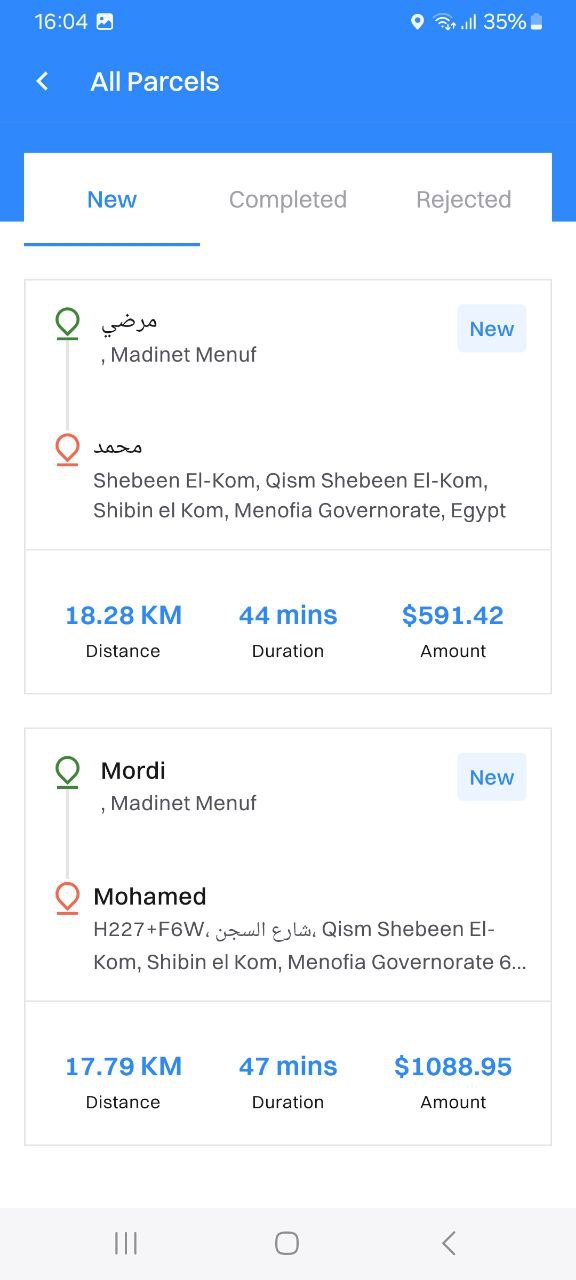This screenshot has height=1280, width=576.
Task: Tap the orange drop-off pin for محمد
Action: (x=67, y=449)
